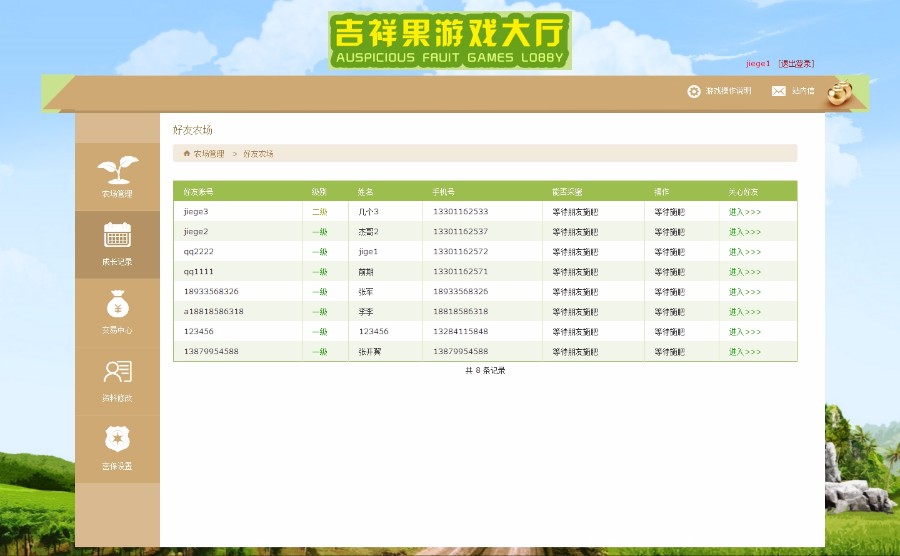The height and width of the screenshot is (556, 900).
Task: Click the home icon in the breadcrumb
Action: [x=187, y=153]
